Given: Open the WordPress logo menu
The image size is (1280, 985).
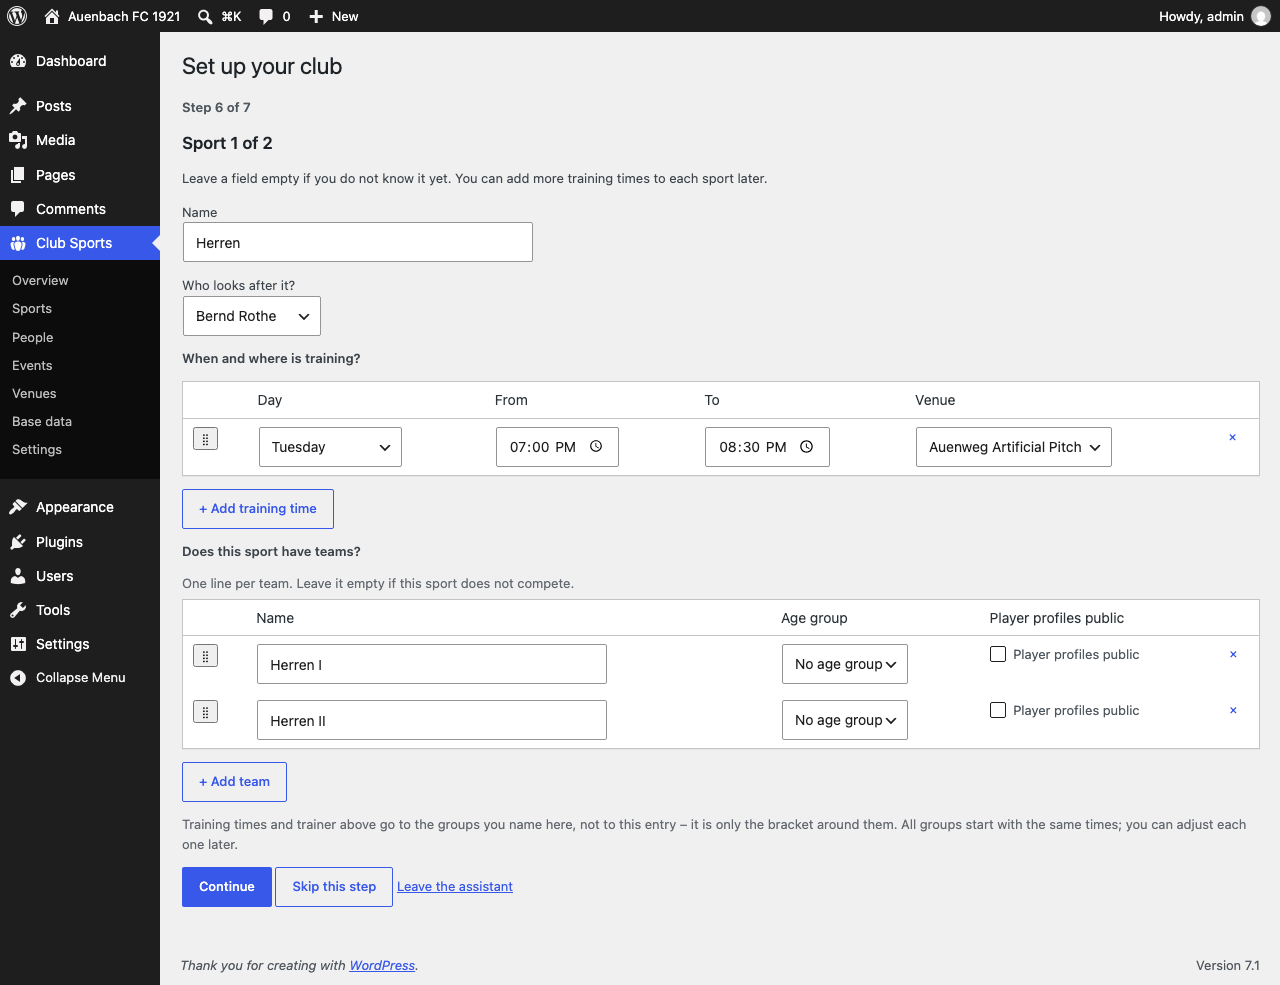Looking at the screenshot, I should pyautogui.click(x=17, y=16).
